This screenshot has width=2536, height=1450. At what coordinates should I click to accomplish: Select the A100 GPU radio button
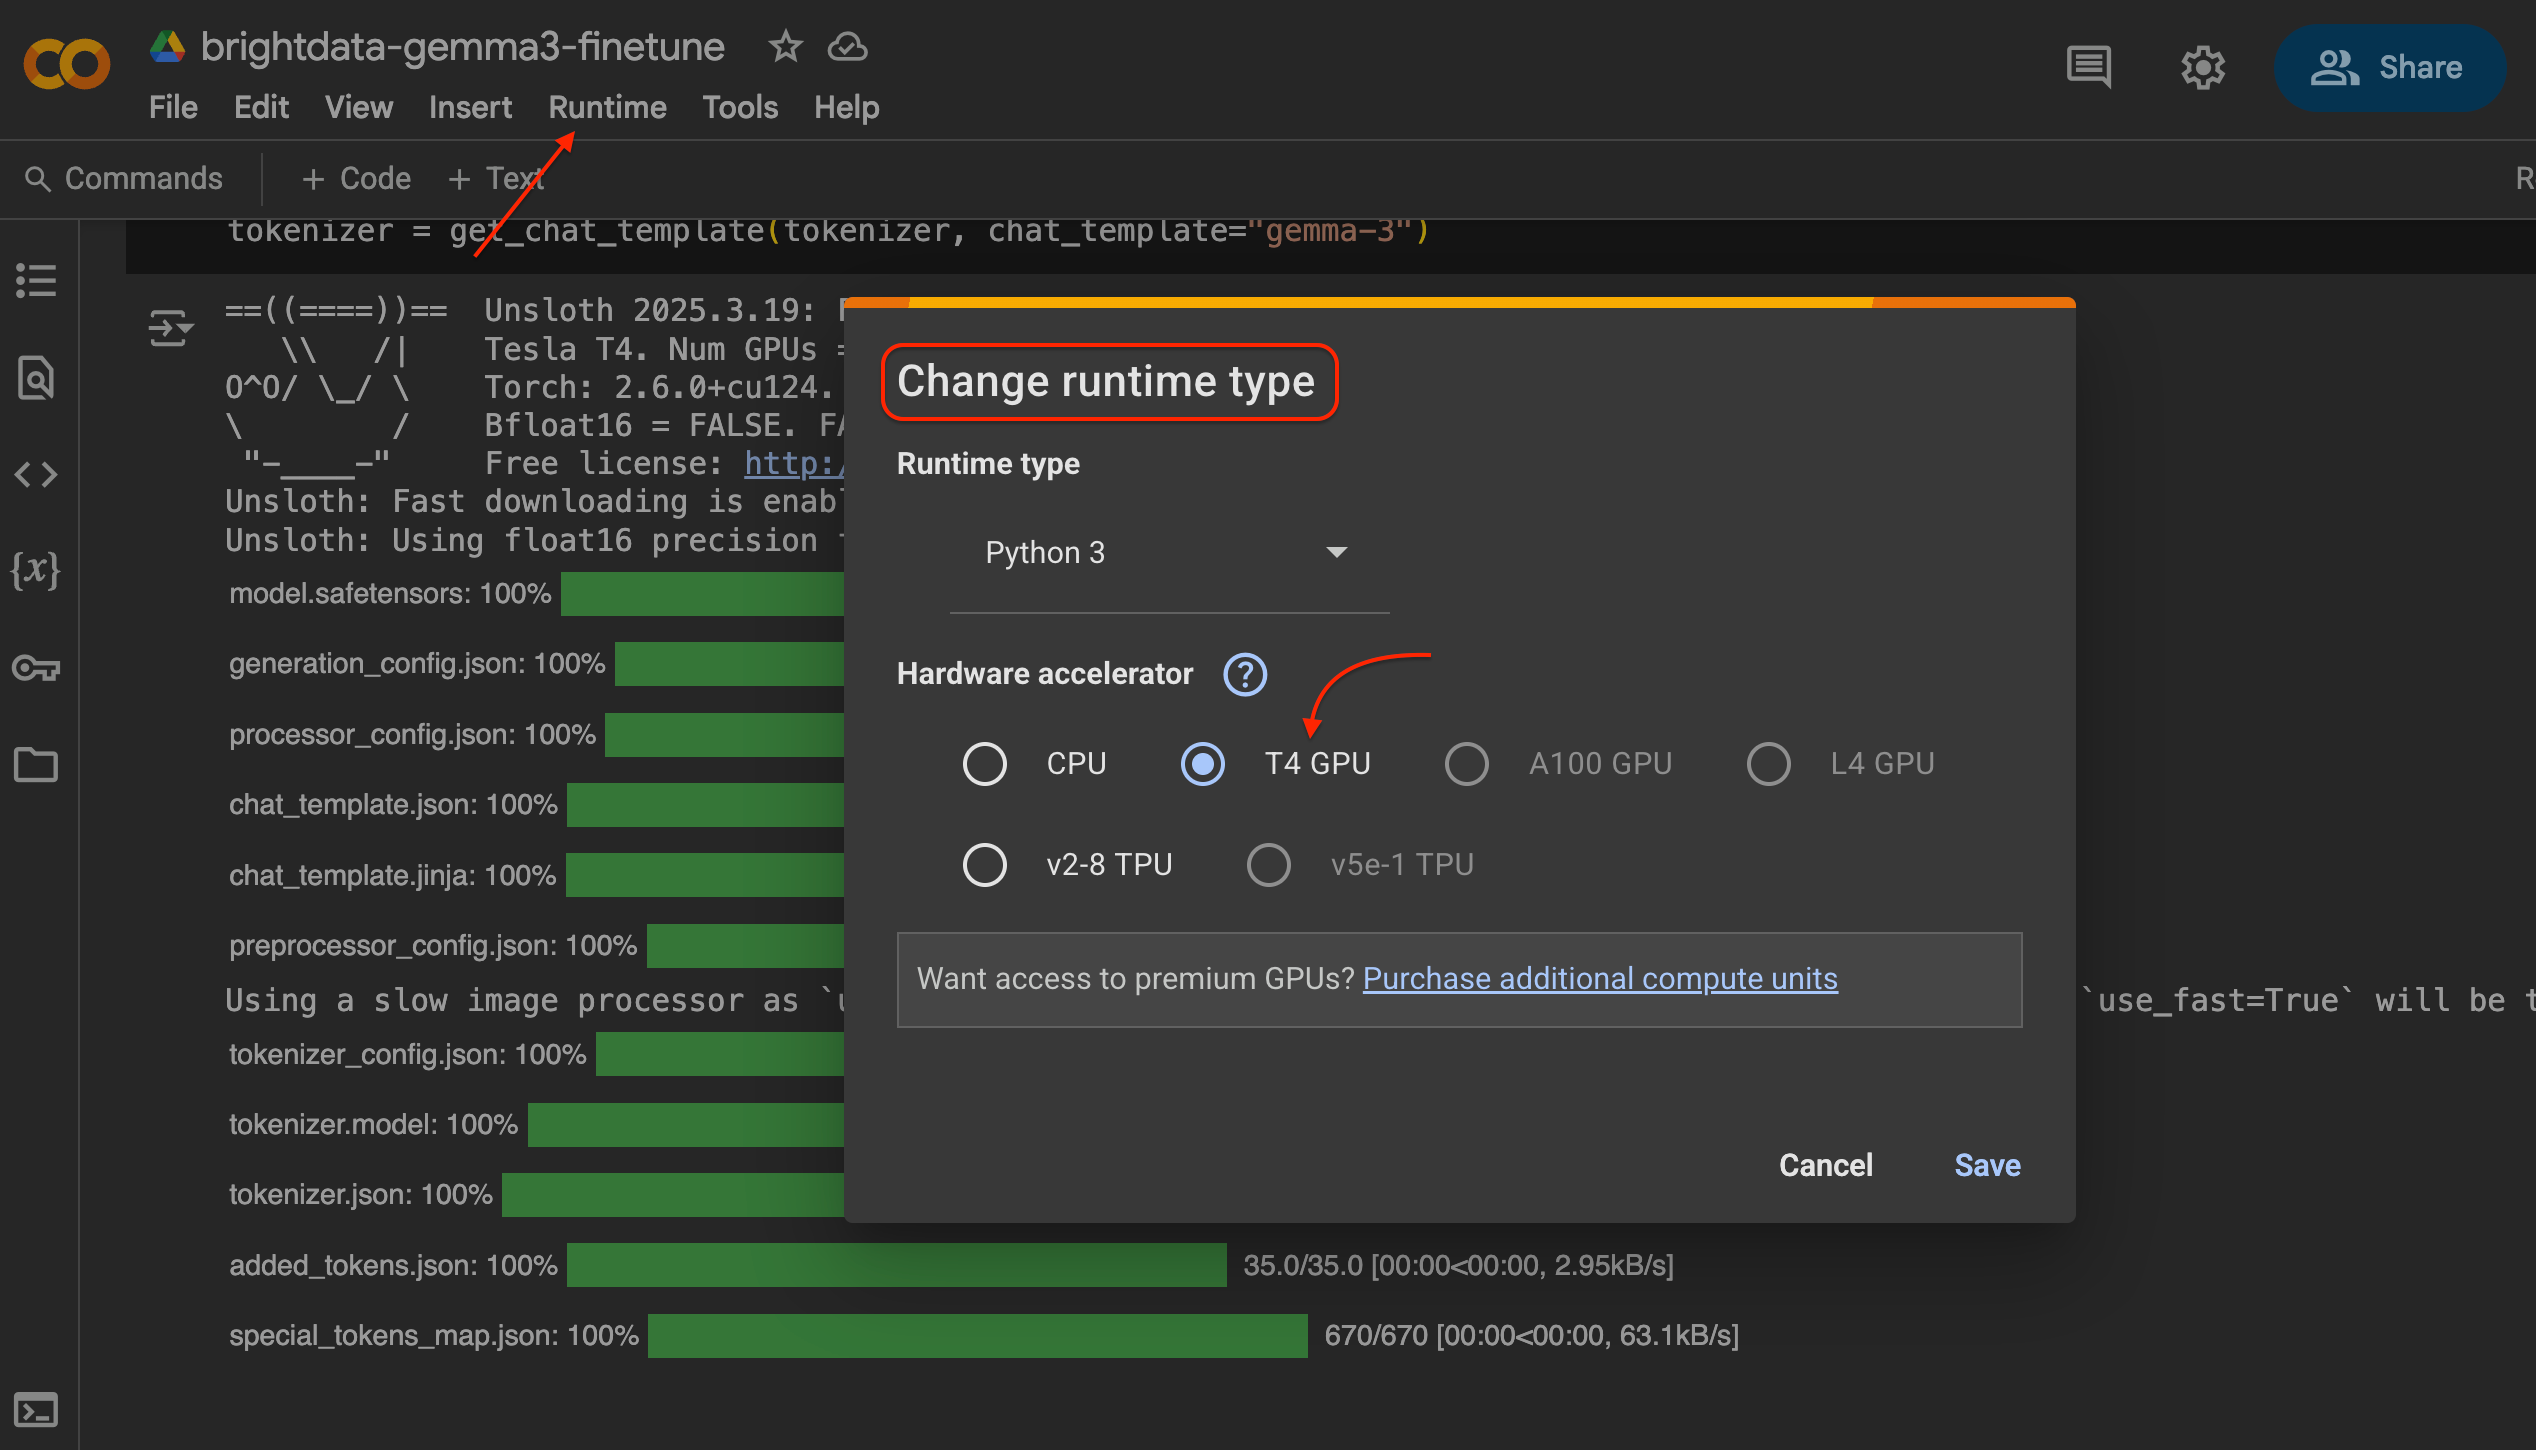[x=1467, y=764]
